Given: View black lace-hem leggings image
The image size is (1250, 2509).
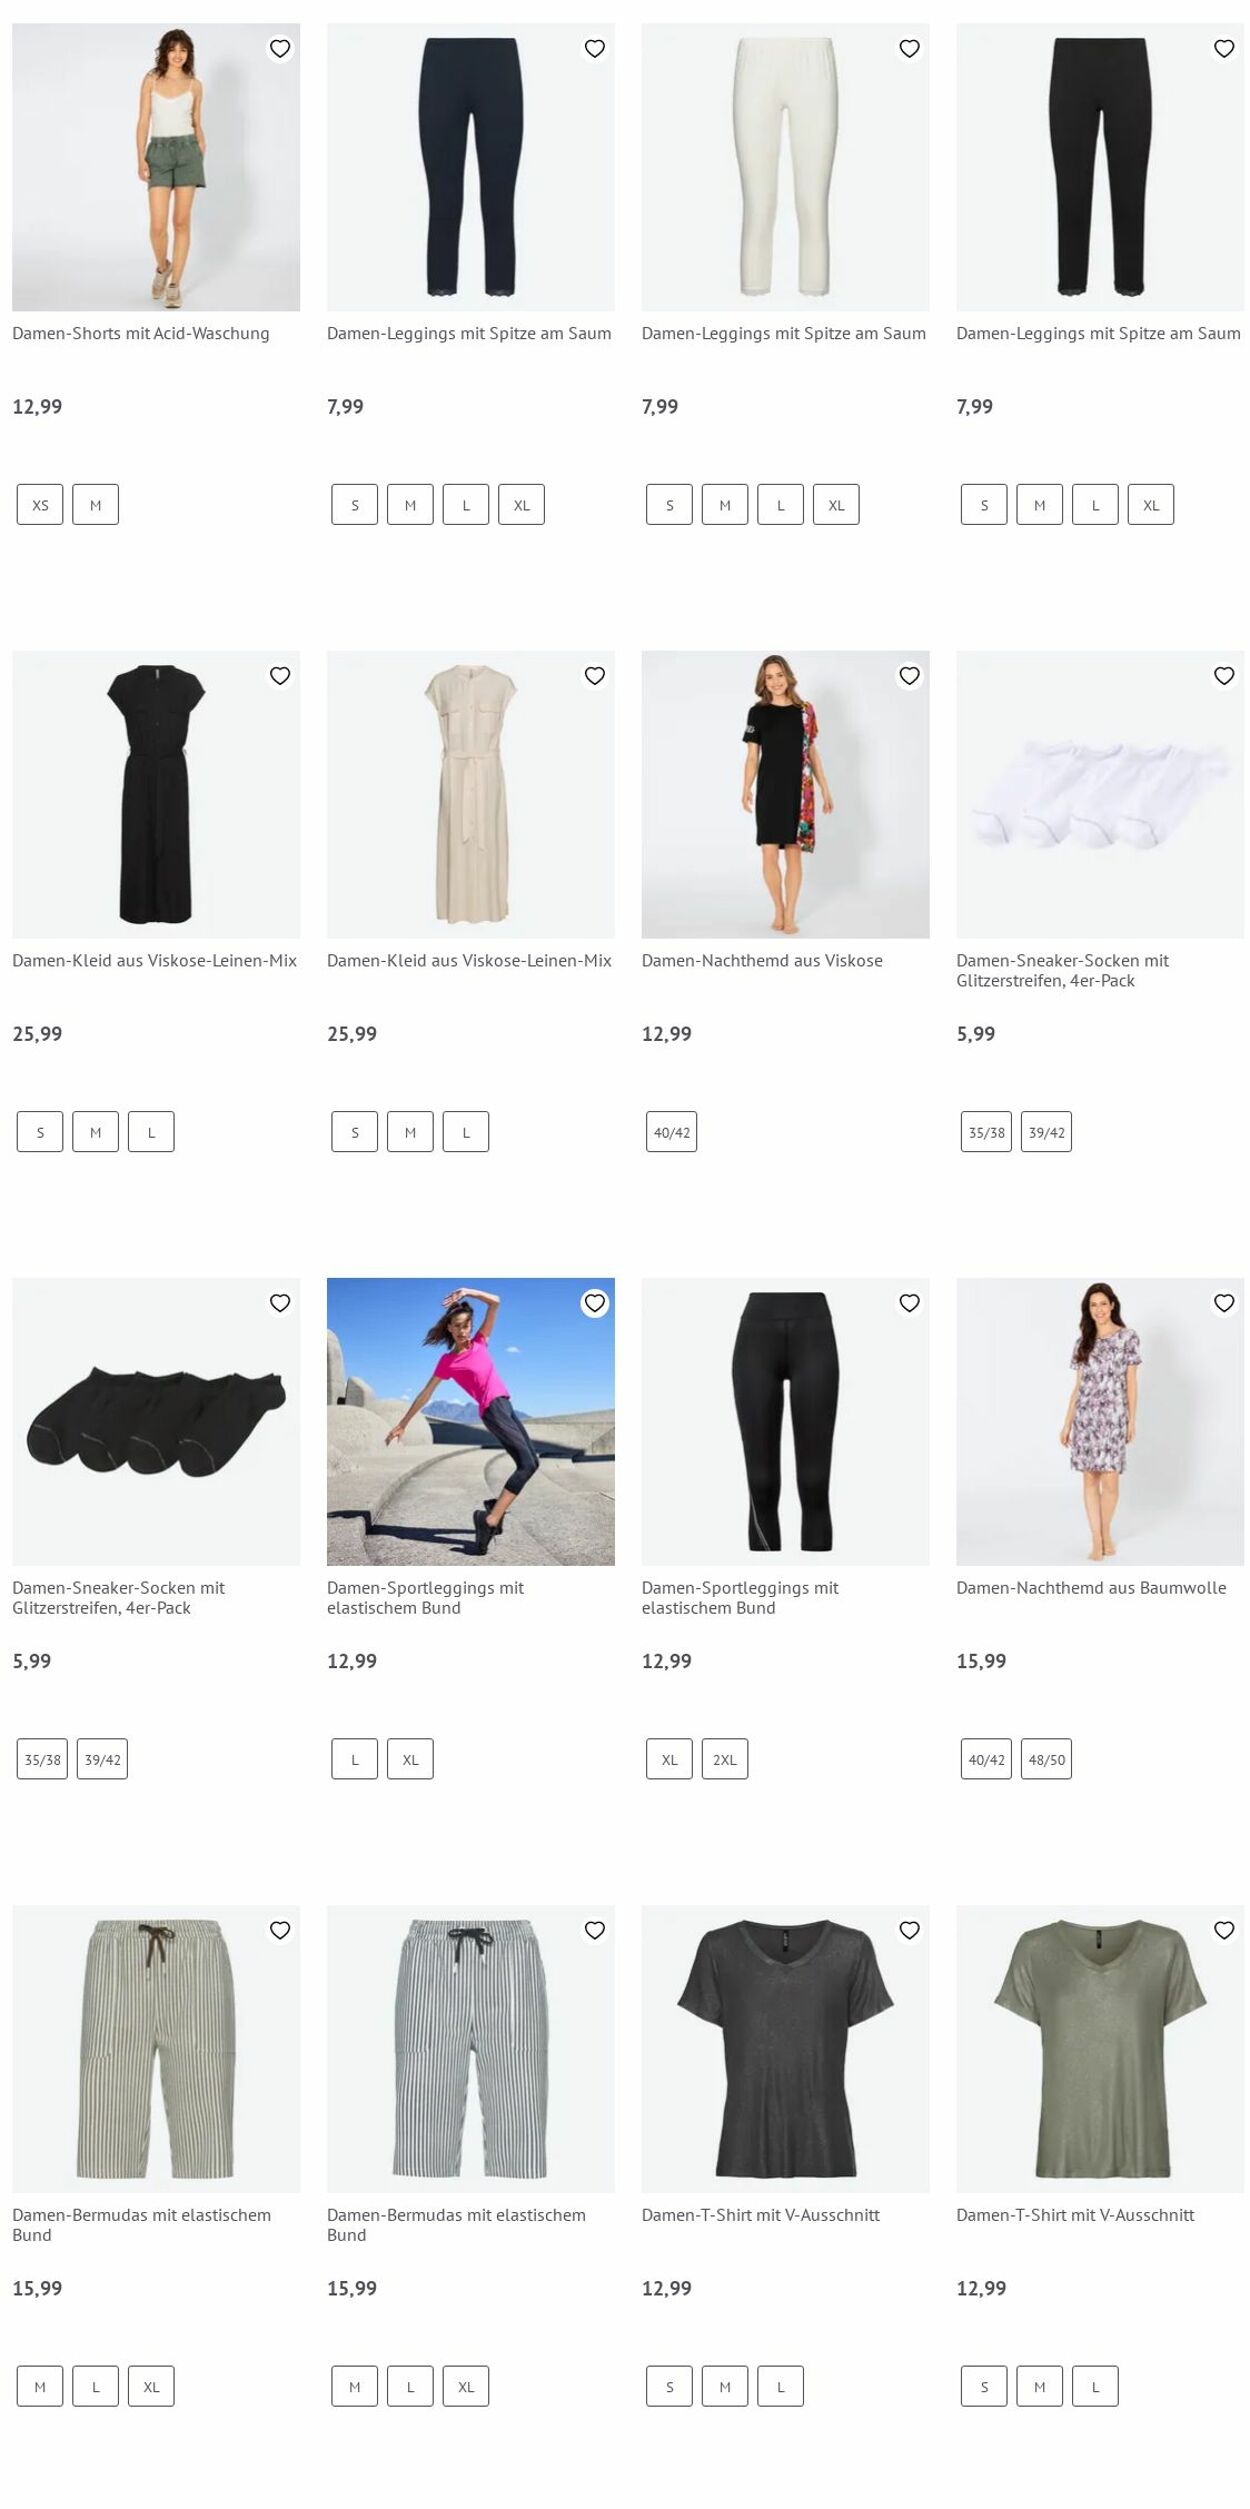Looking at the screenshot, I should point(1100,167).
